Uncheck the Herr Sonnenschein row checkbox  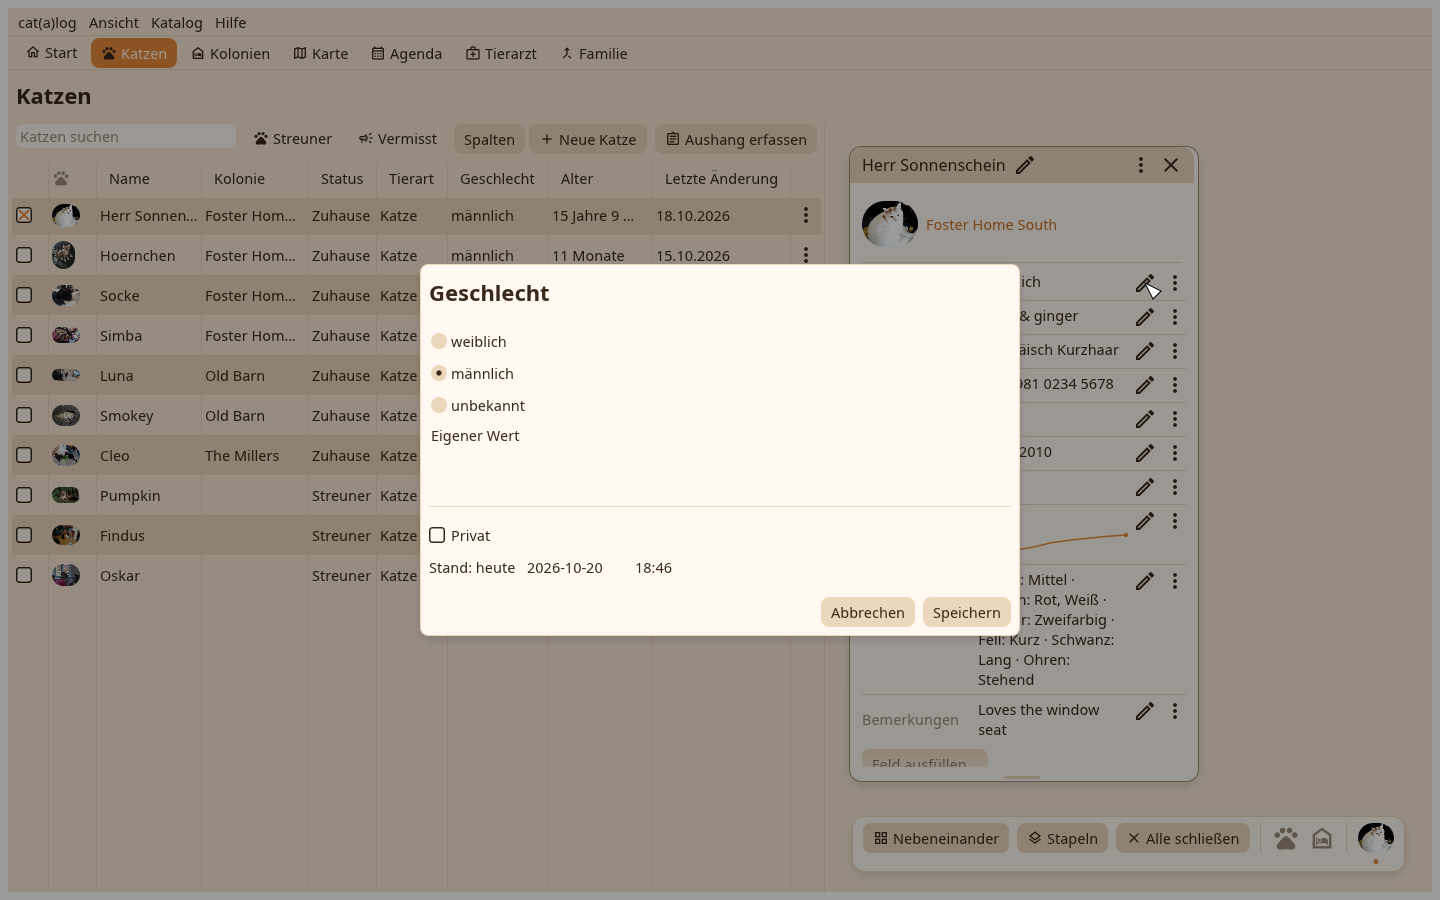click(24, 215)
